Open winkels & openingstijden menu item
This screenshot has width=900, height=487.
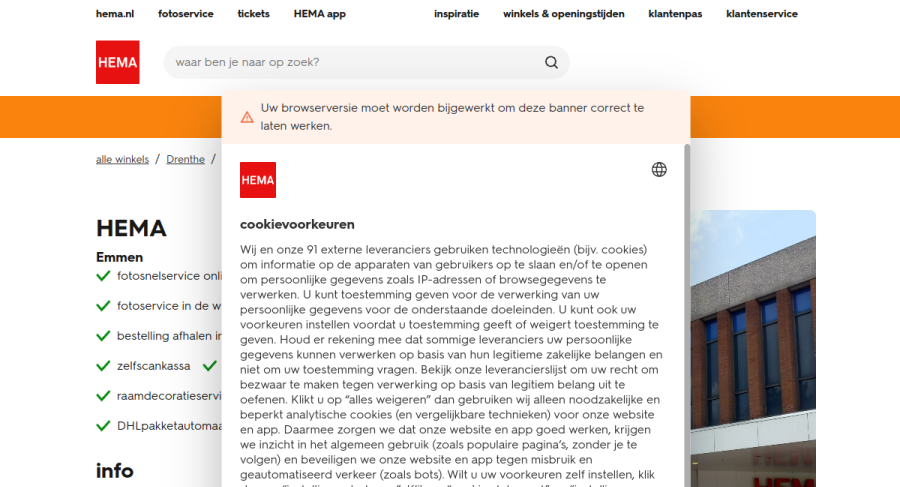click(x=564, y=14)
